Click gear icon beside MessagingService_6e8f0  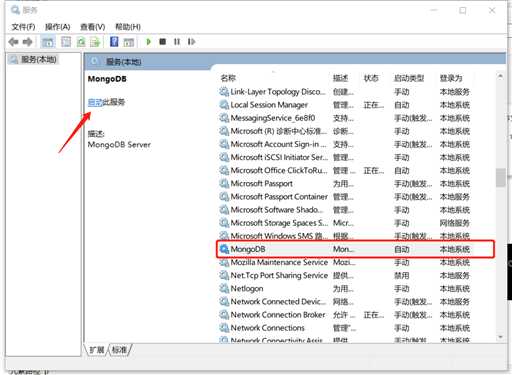(x=224, y=117)
